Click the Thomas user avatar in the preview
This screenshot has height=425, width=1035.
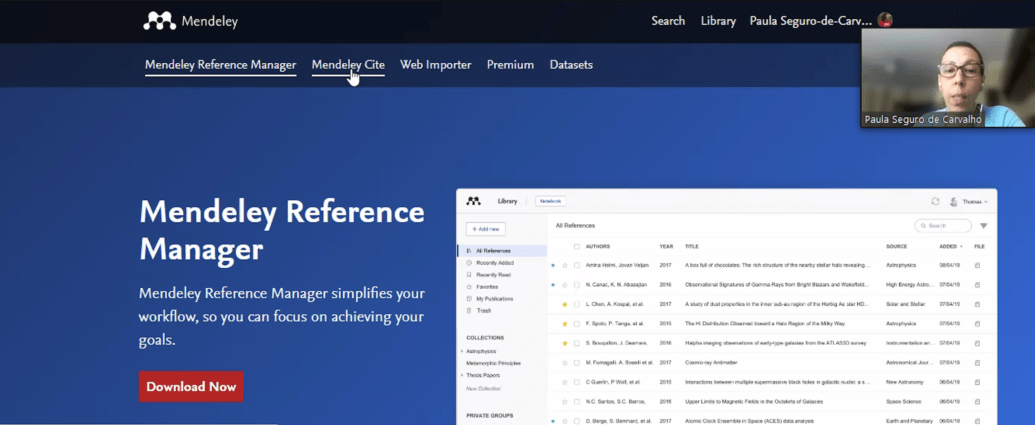954,201
